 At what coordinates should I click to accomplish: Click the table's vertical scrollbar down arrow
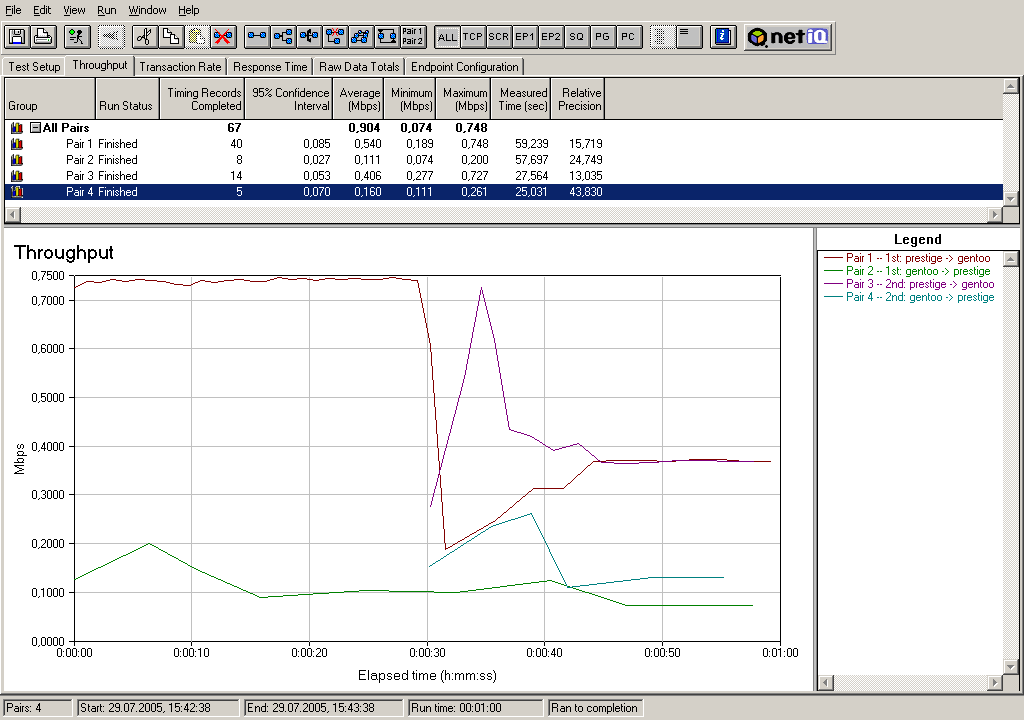[x=1010, y=198]
